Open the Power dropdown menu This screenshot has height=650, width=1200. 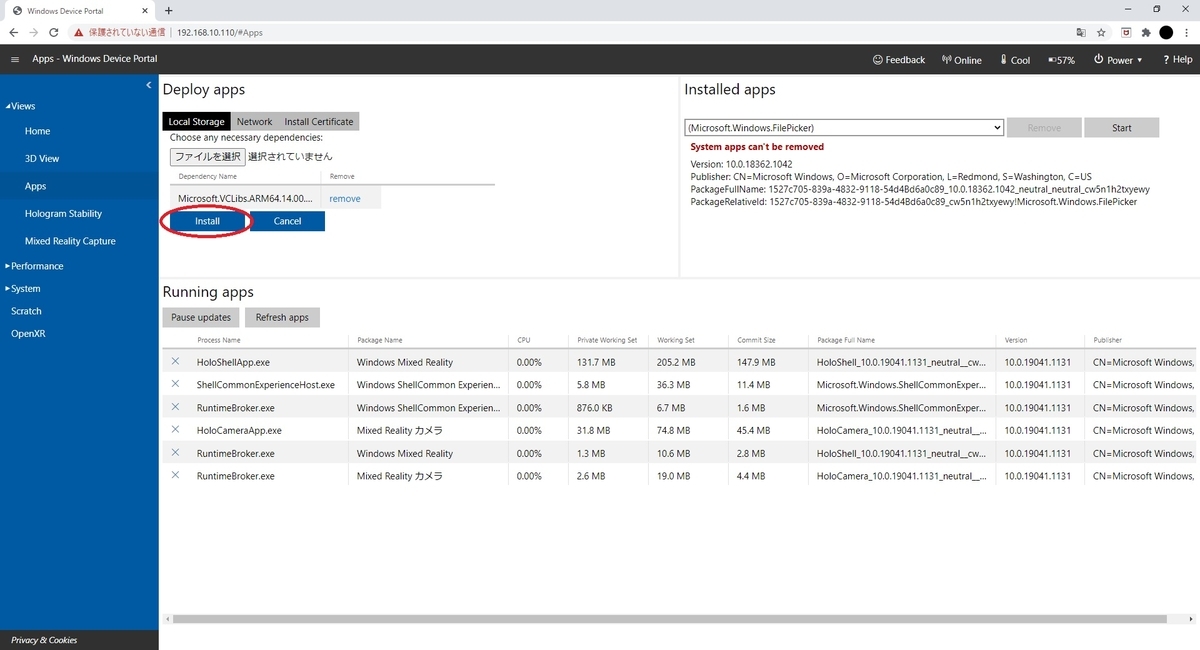[x=1118, y=60]
